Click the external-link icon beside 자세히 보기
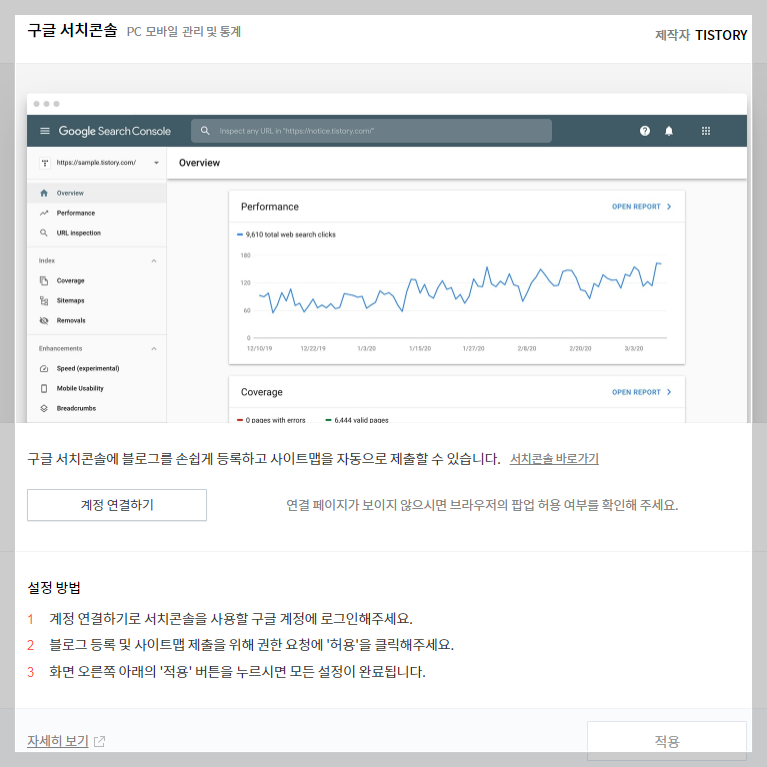Screen dimensions: 767x767 pyautogui.click(x=99, y=742)
